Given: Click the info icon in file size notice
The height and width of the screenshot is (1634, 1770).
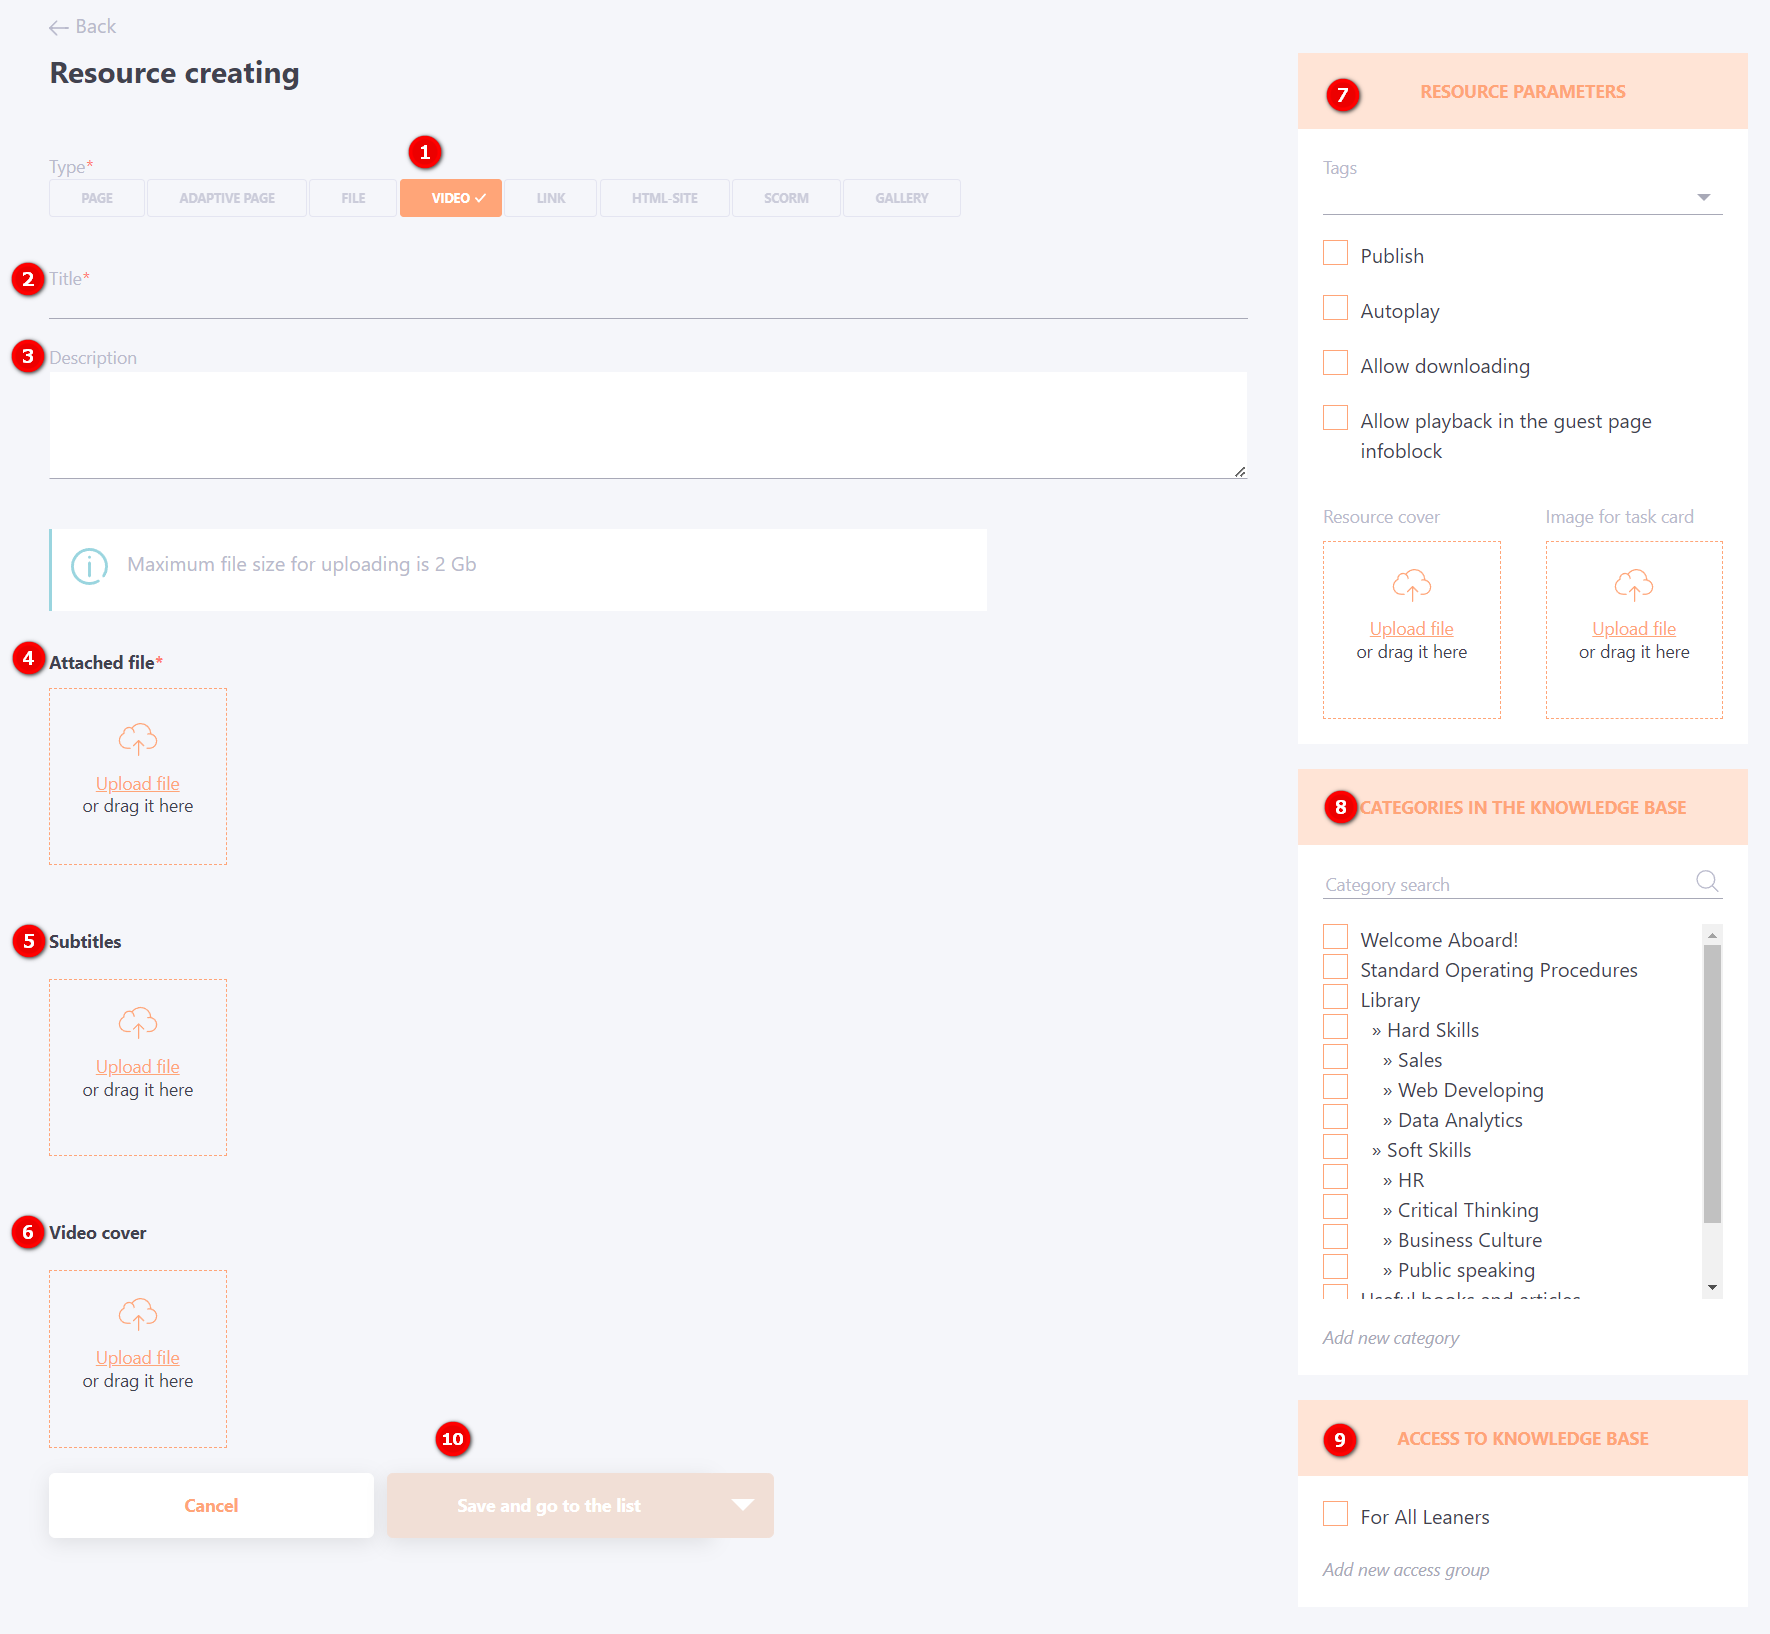Looking at the screenshot, I should click(x=89, y=566).
